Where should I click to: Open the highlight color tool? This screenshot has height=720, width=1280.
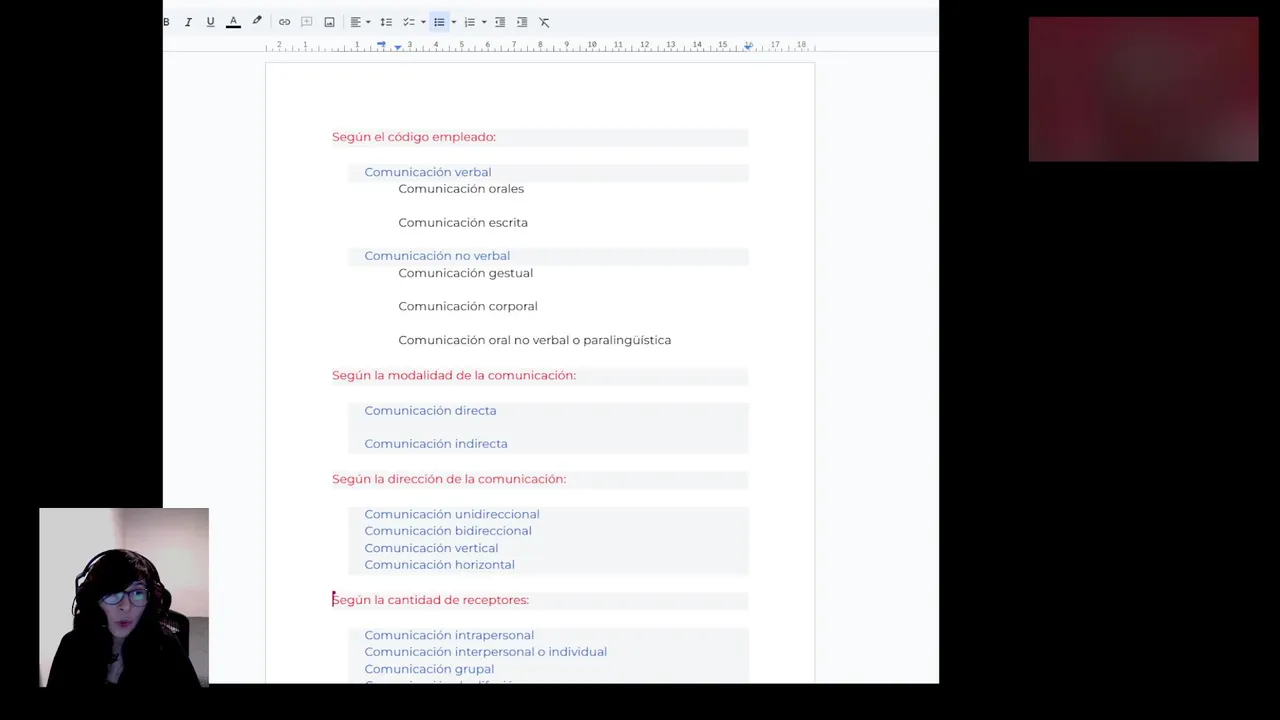[x=257, y=22]
